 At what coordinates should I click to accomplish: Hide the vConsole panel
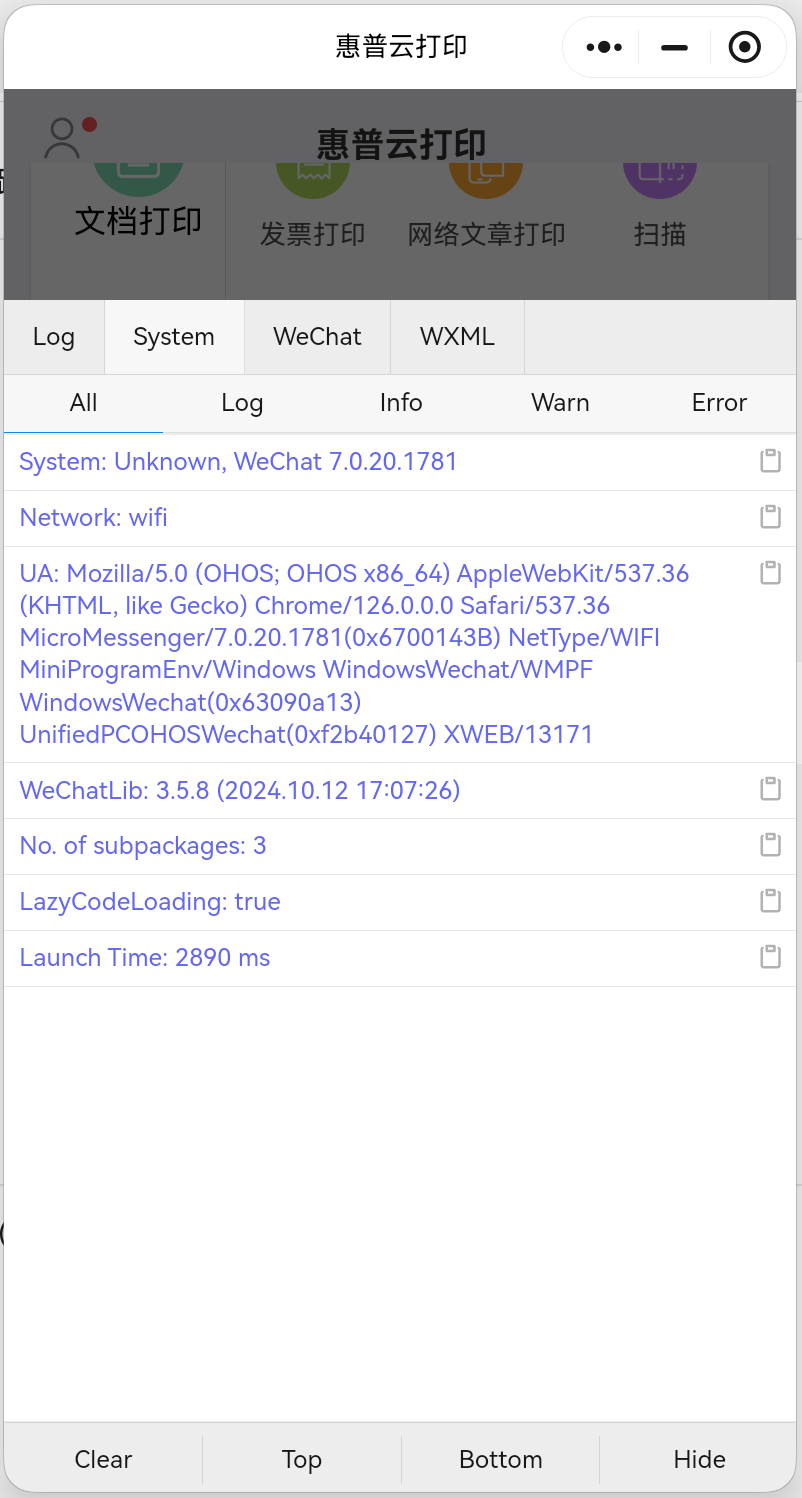click(699, 1459)
